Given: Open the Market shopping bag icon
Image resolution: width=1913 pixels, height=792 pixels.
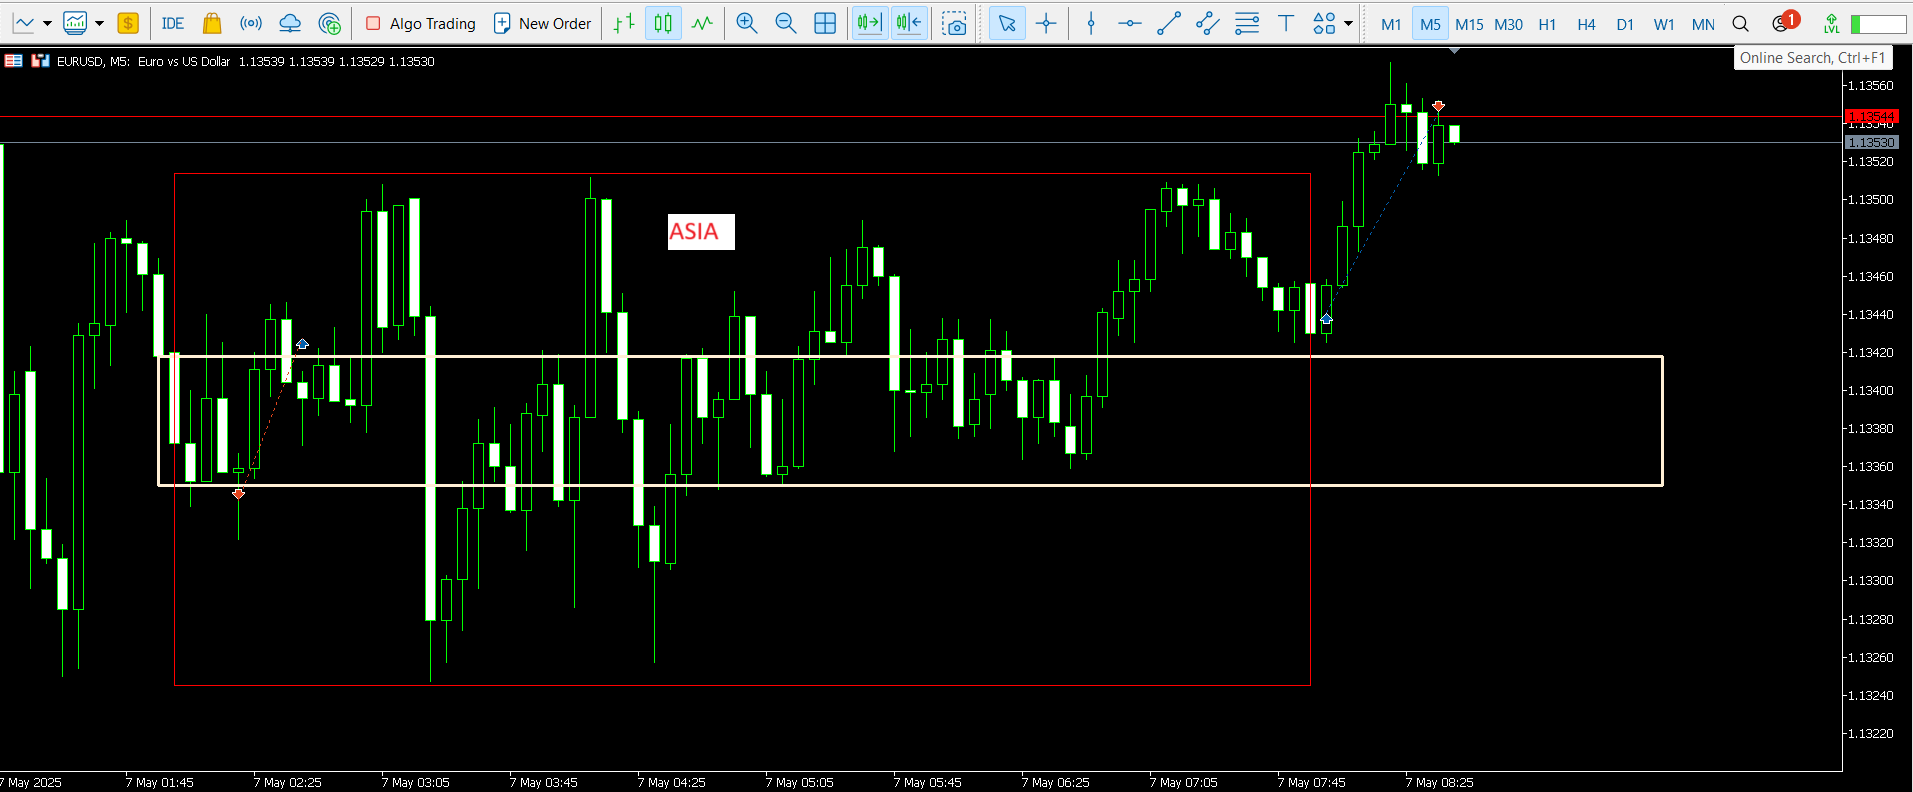Looking at the screenshot, I should 212,23.
